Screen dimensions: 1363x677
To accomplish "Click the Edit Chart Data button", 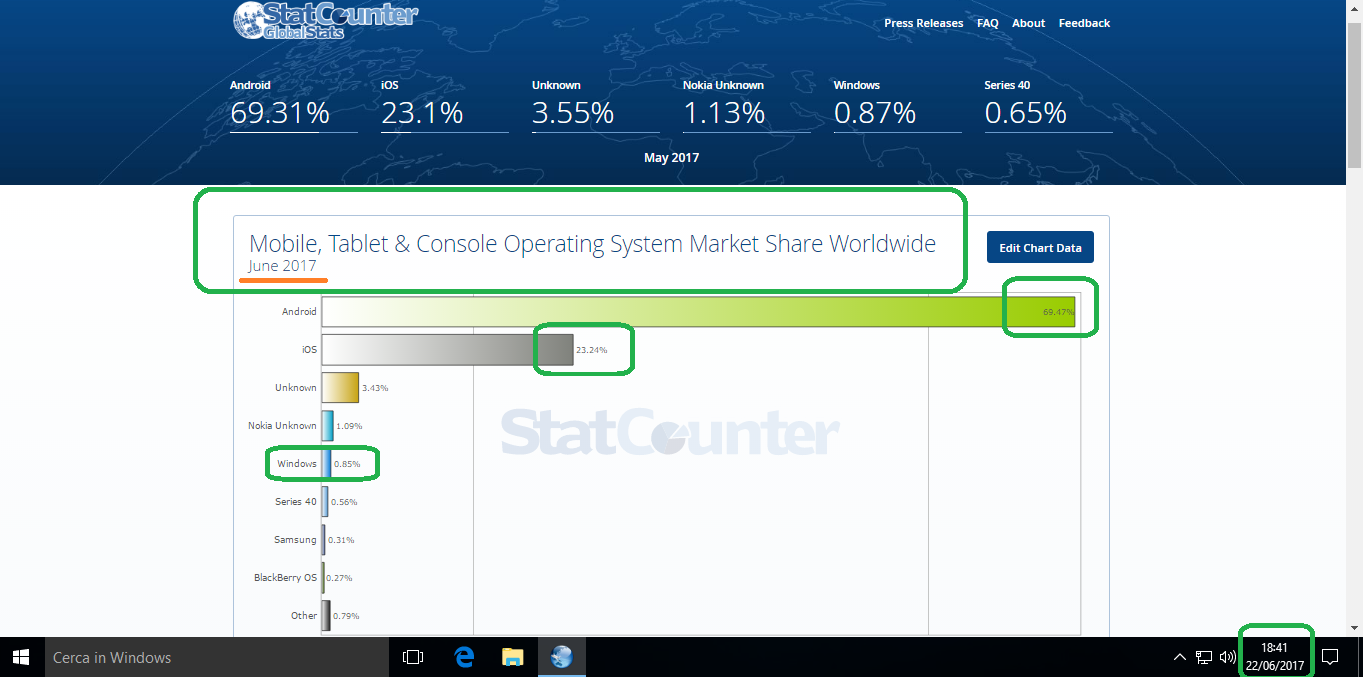I will [1041, 248].
